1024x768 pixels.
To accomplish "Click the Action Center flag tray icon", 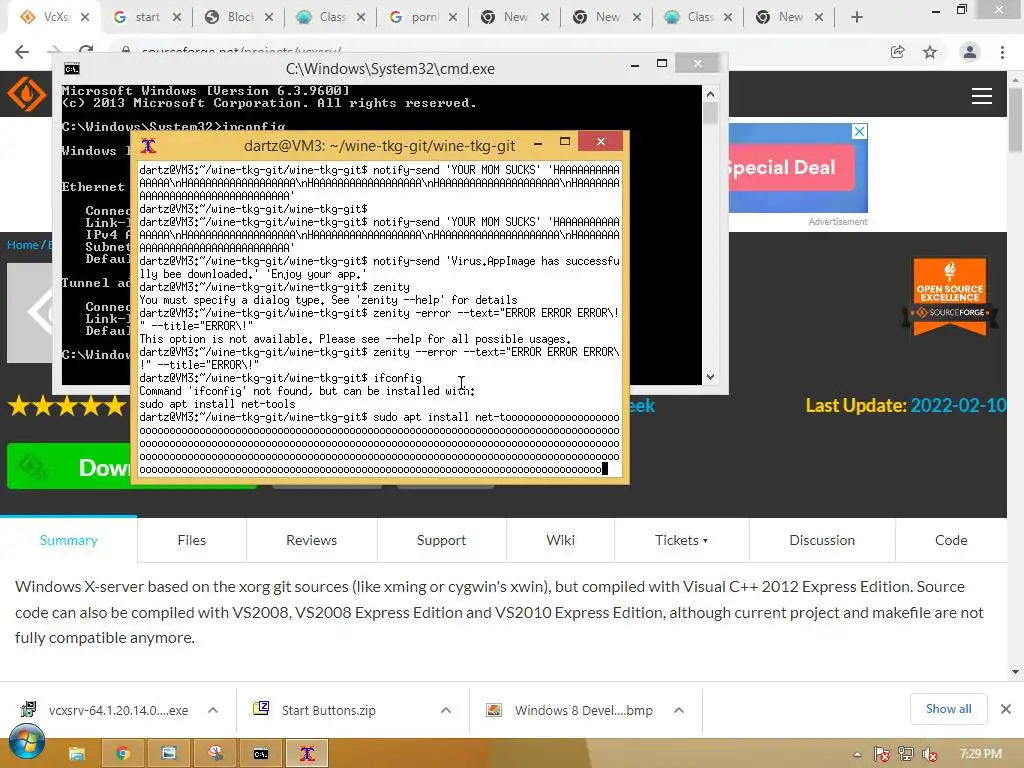I will (882, 754).
